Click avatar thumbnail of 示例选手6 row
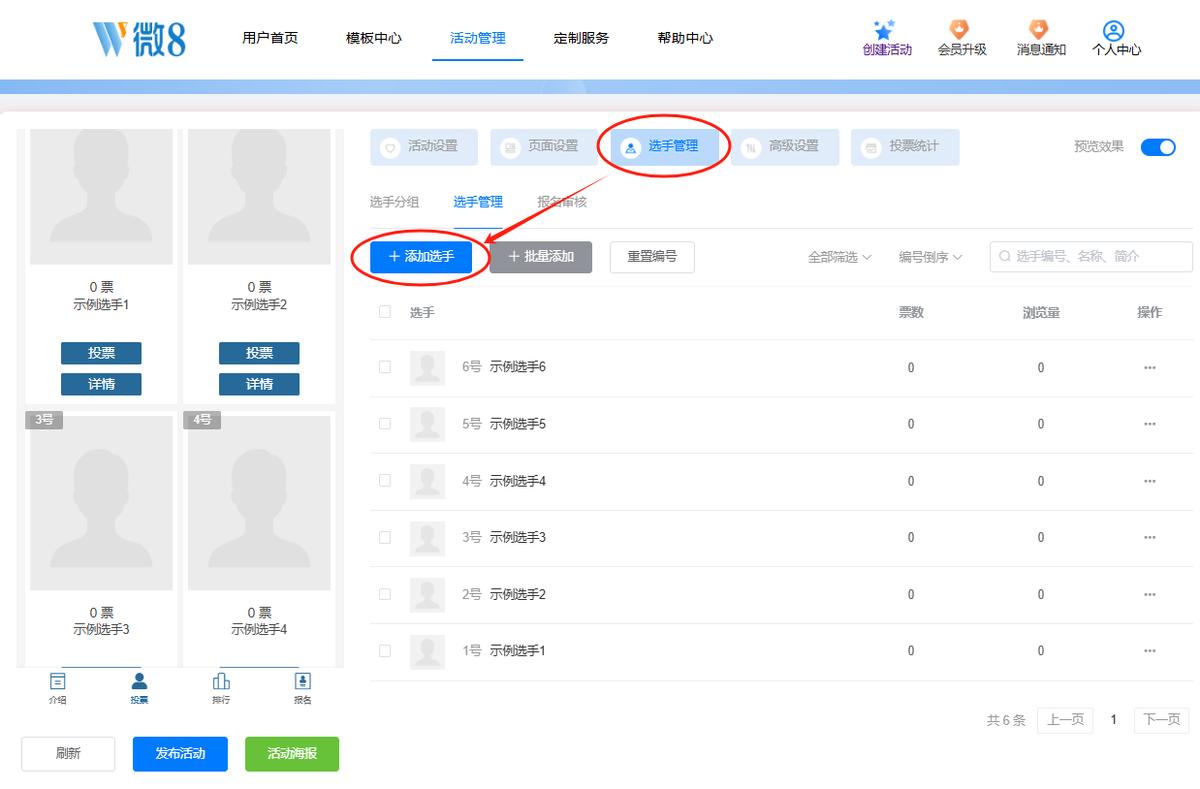The width and height of the screenshot is (1200, 789). click(428, 368)
